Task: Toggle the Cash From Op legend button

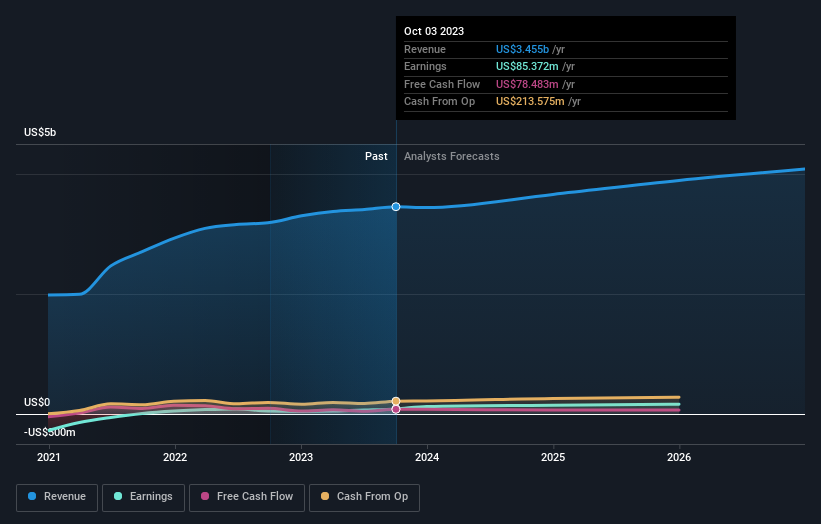Action: point(364,497)
